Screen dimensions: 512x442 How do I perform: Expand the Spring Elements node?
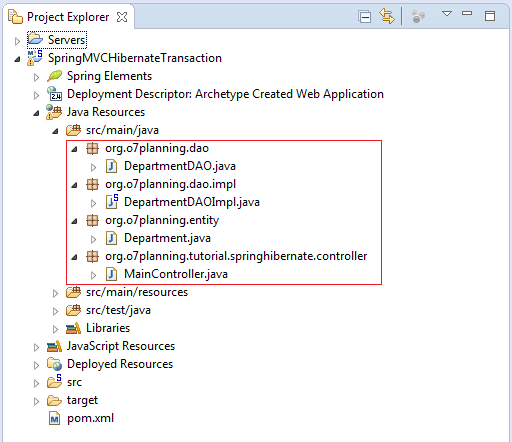click(x=36, y=77)
